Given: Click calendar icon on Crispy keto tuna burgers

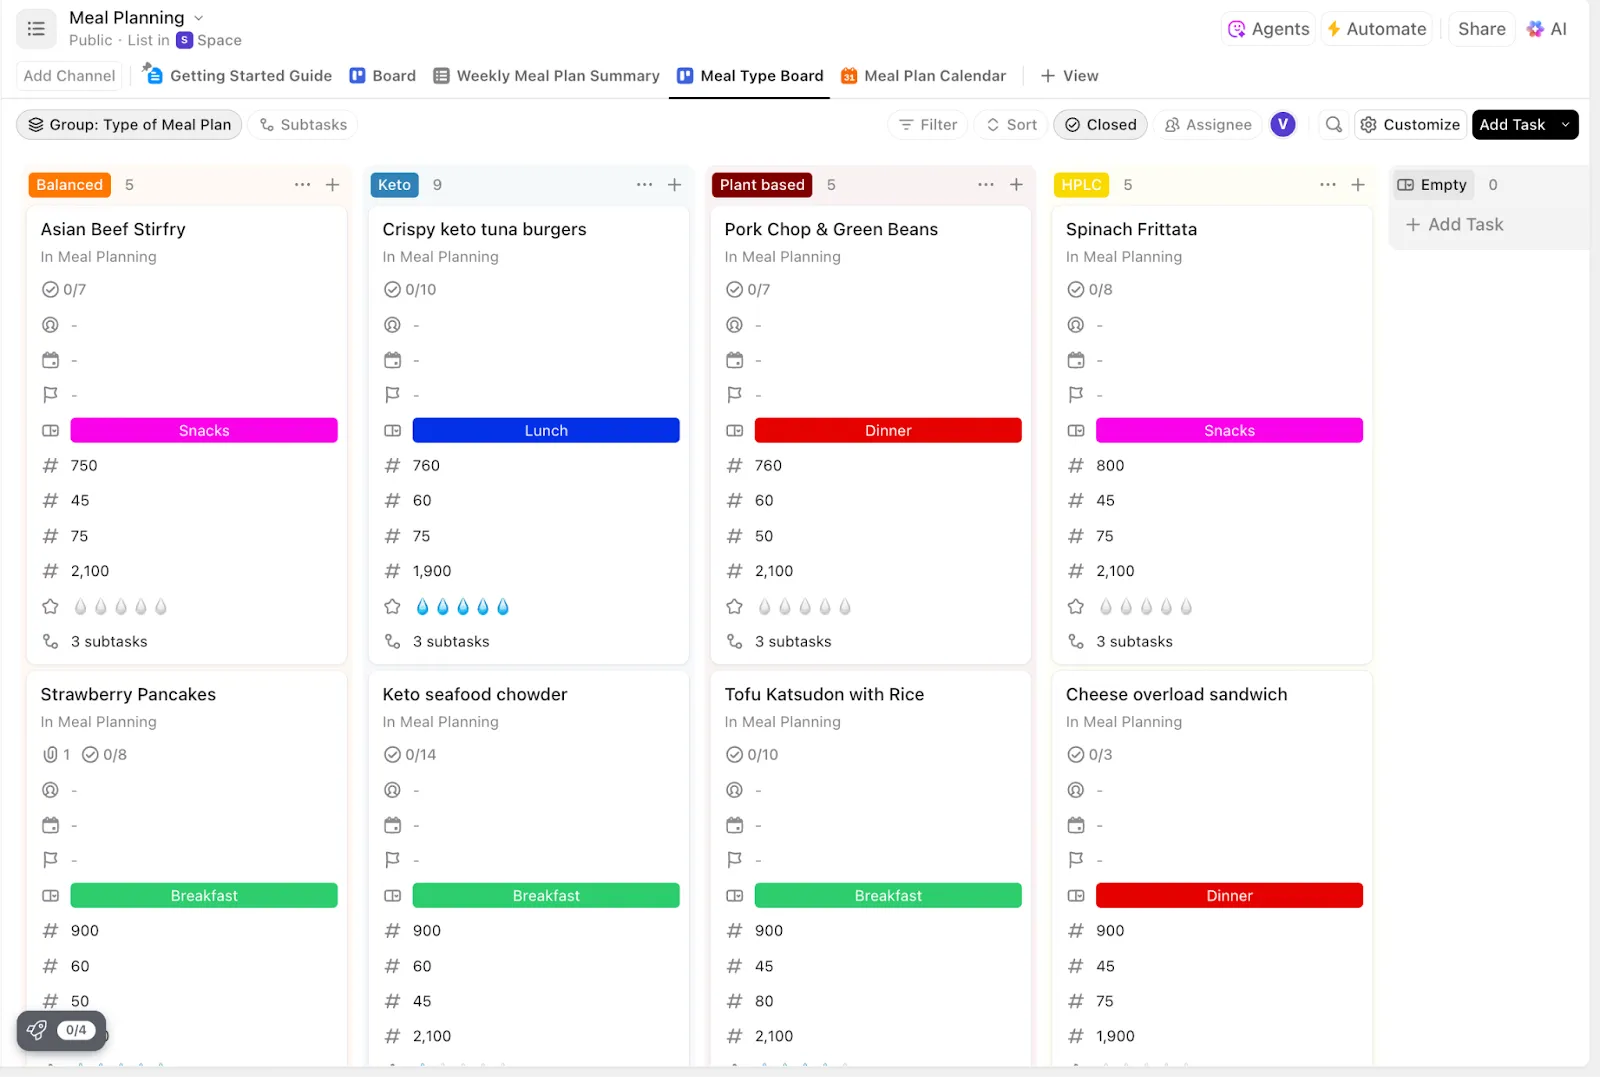Looking at the screenshot, I should (393, 360).
